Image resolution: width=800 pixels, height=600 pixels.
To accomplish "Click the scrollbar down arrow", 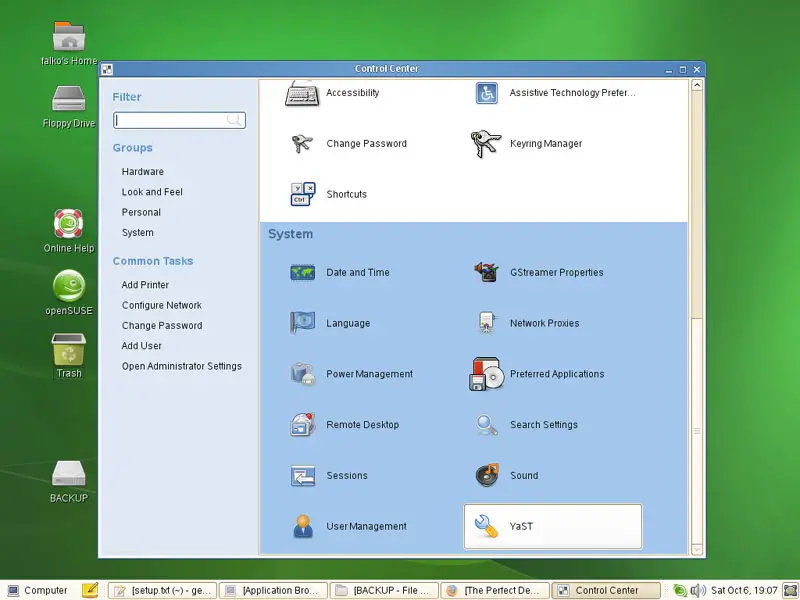I will click(697, 549).
